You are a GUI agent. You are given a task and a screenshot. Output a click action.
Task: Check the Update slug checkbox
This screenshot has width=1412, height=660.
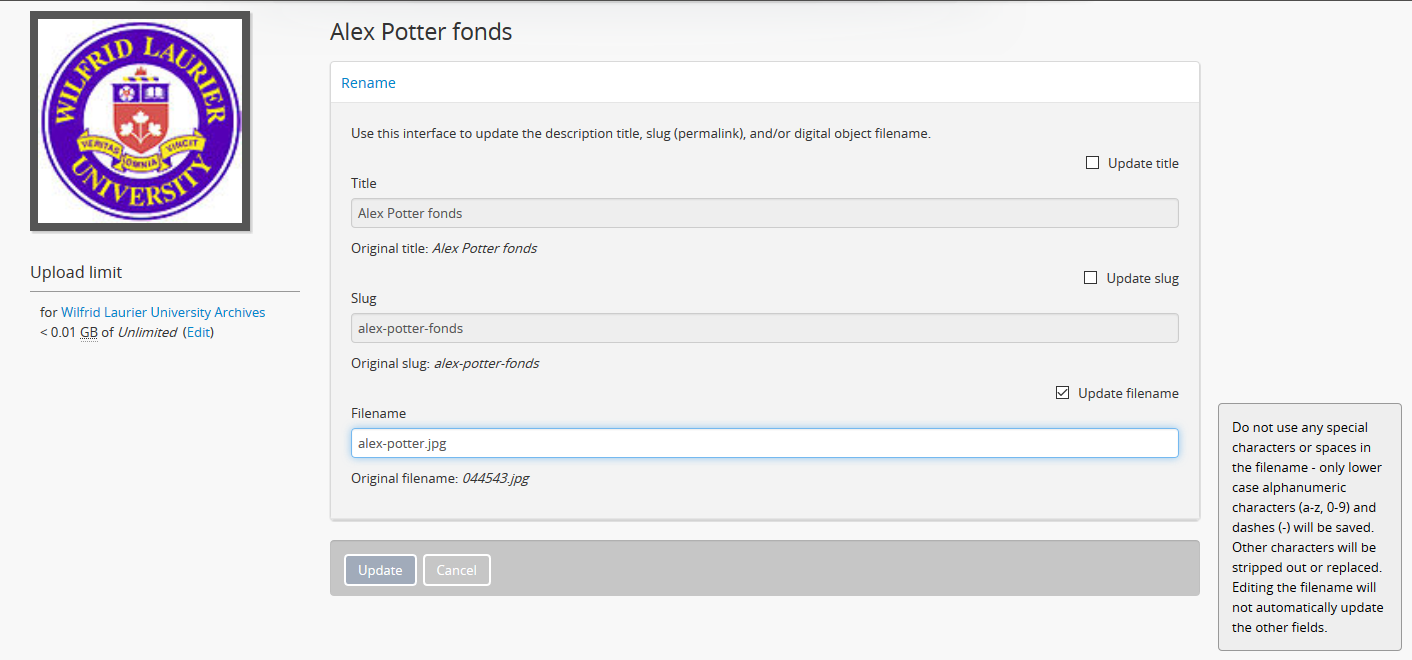(1091, 278)
